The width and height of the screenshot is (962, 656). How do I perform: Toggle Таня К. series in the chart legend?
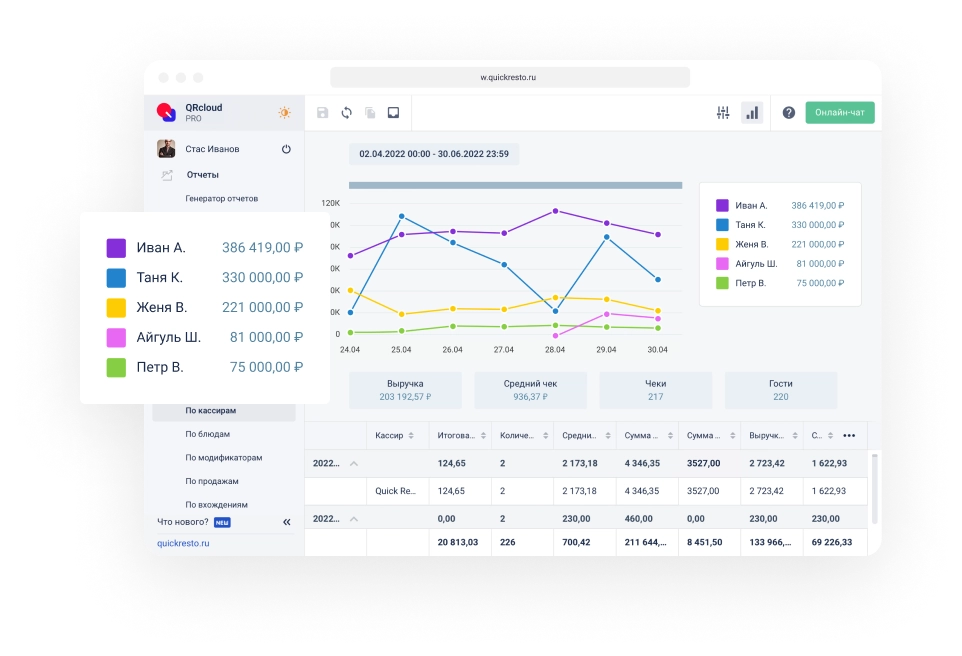(722, 225)
